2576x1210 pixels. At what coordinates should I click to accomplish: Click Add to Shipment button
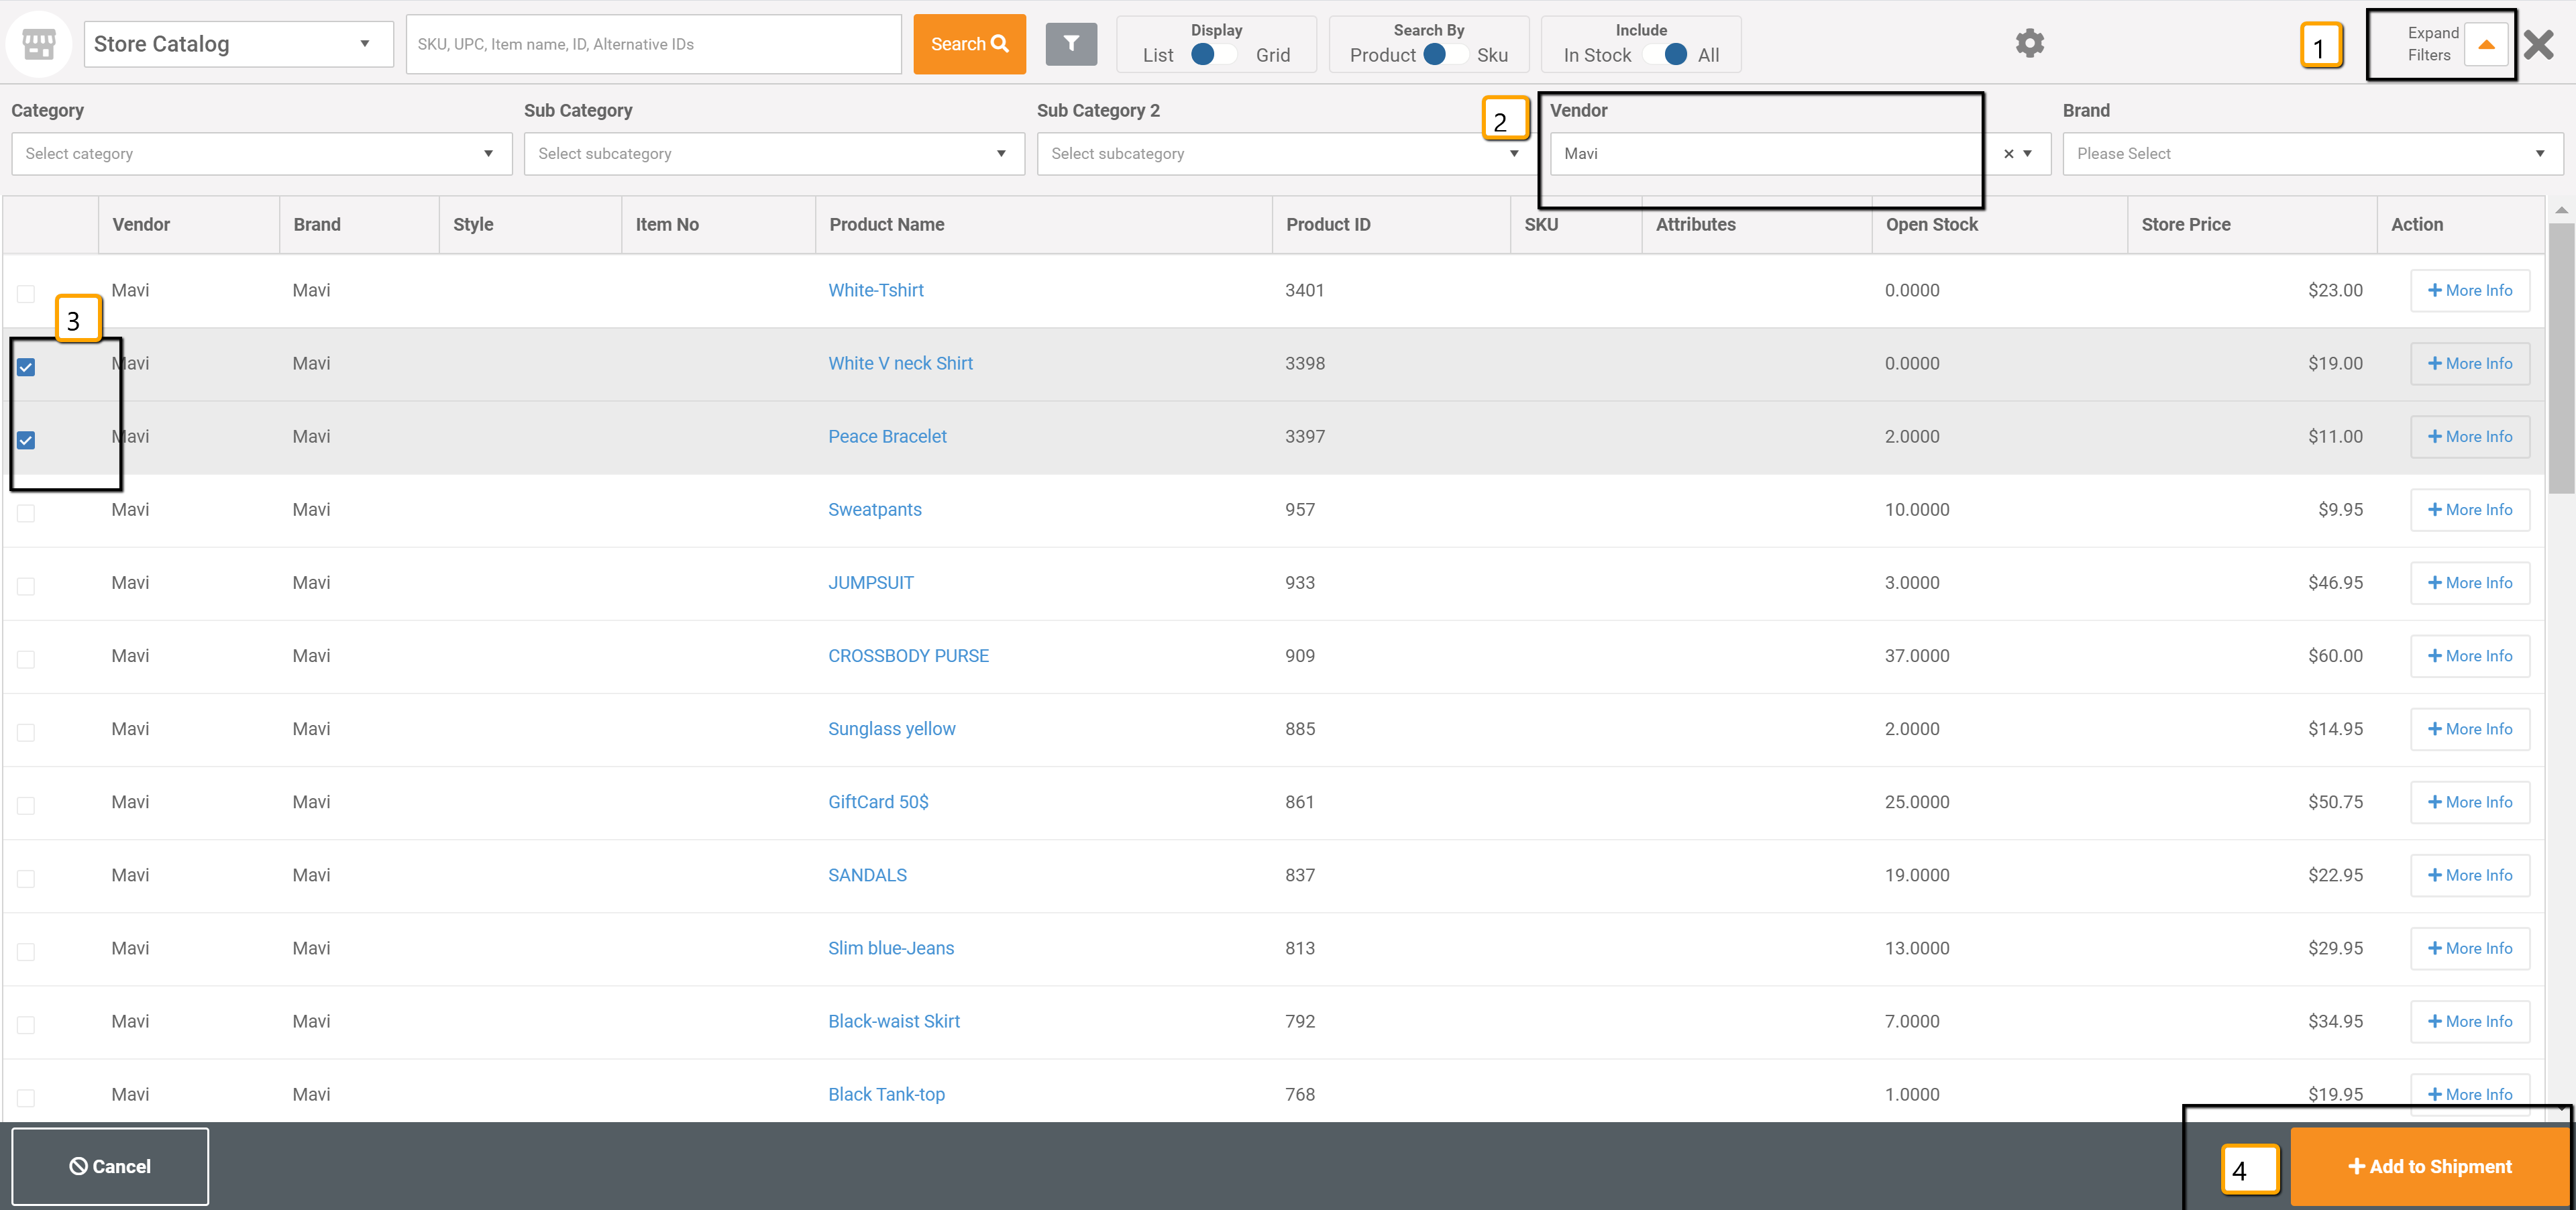[2429, 1167]
